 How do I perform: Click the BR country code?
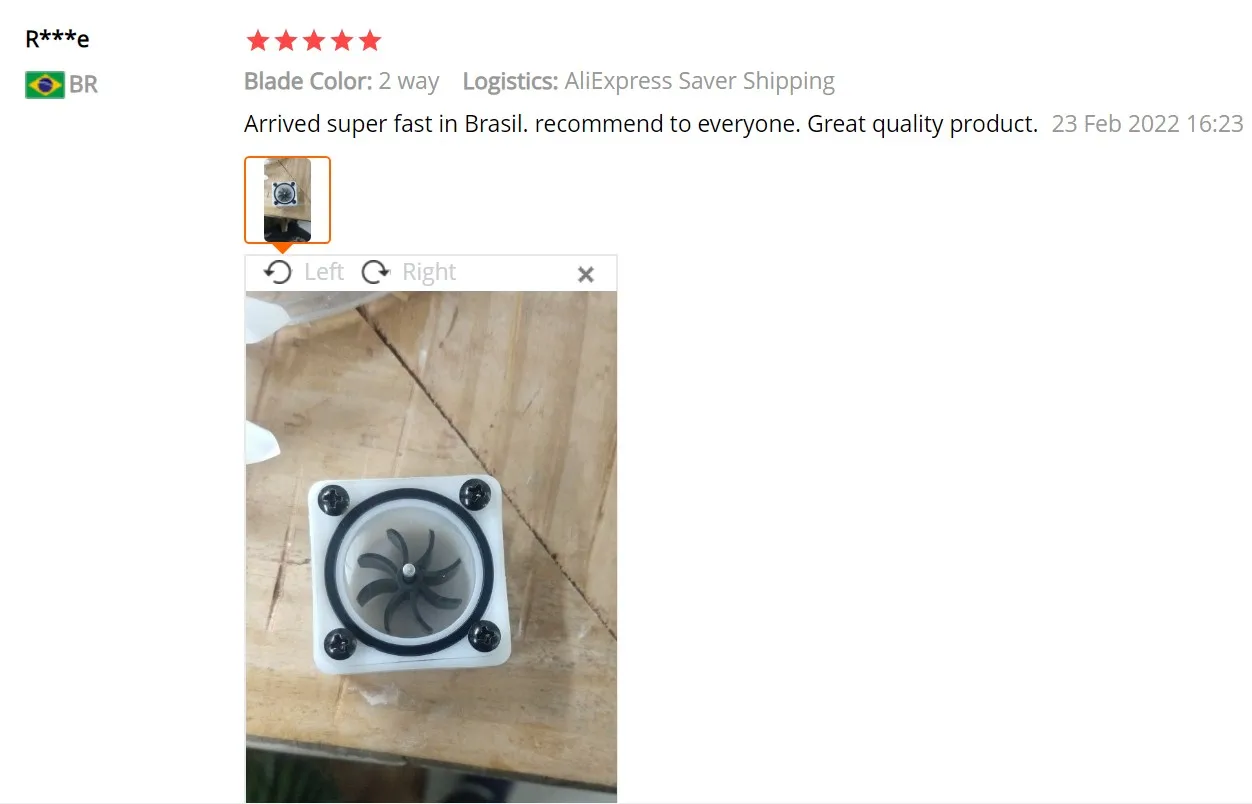tap(83, 85)
